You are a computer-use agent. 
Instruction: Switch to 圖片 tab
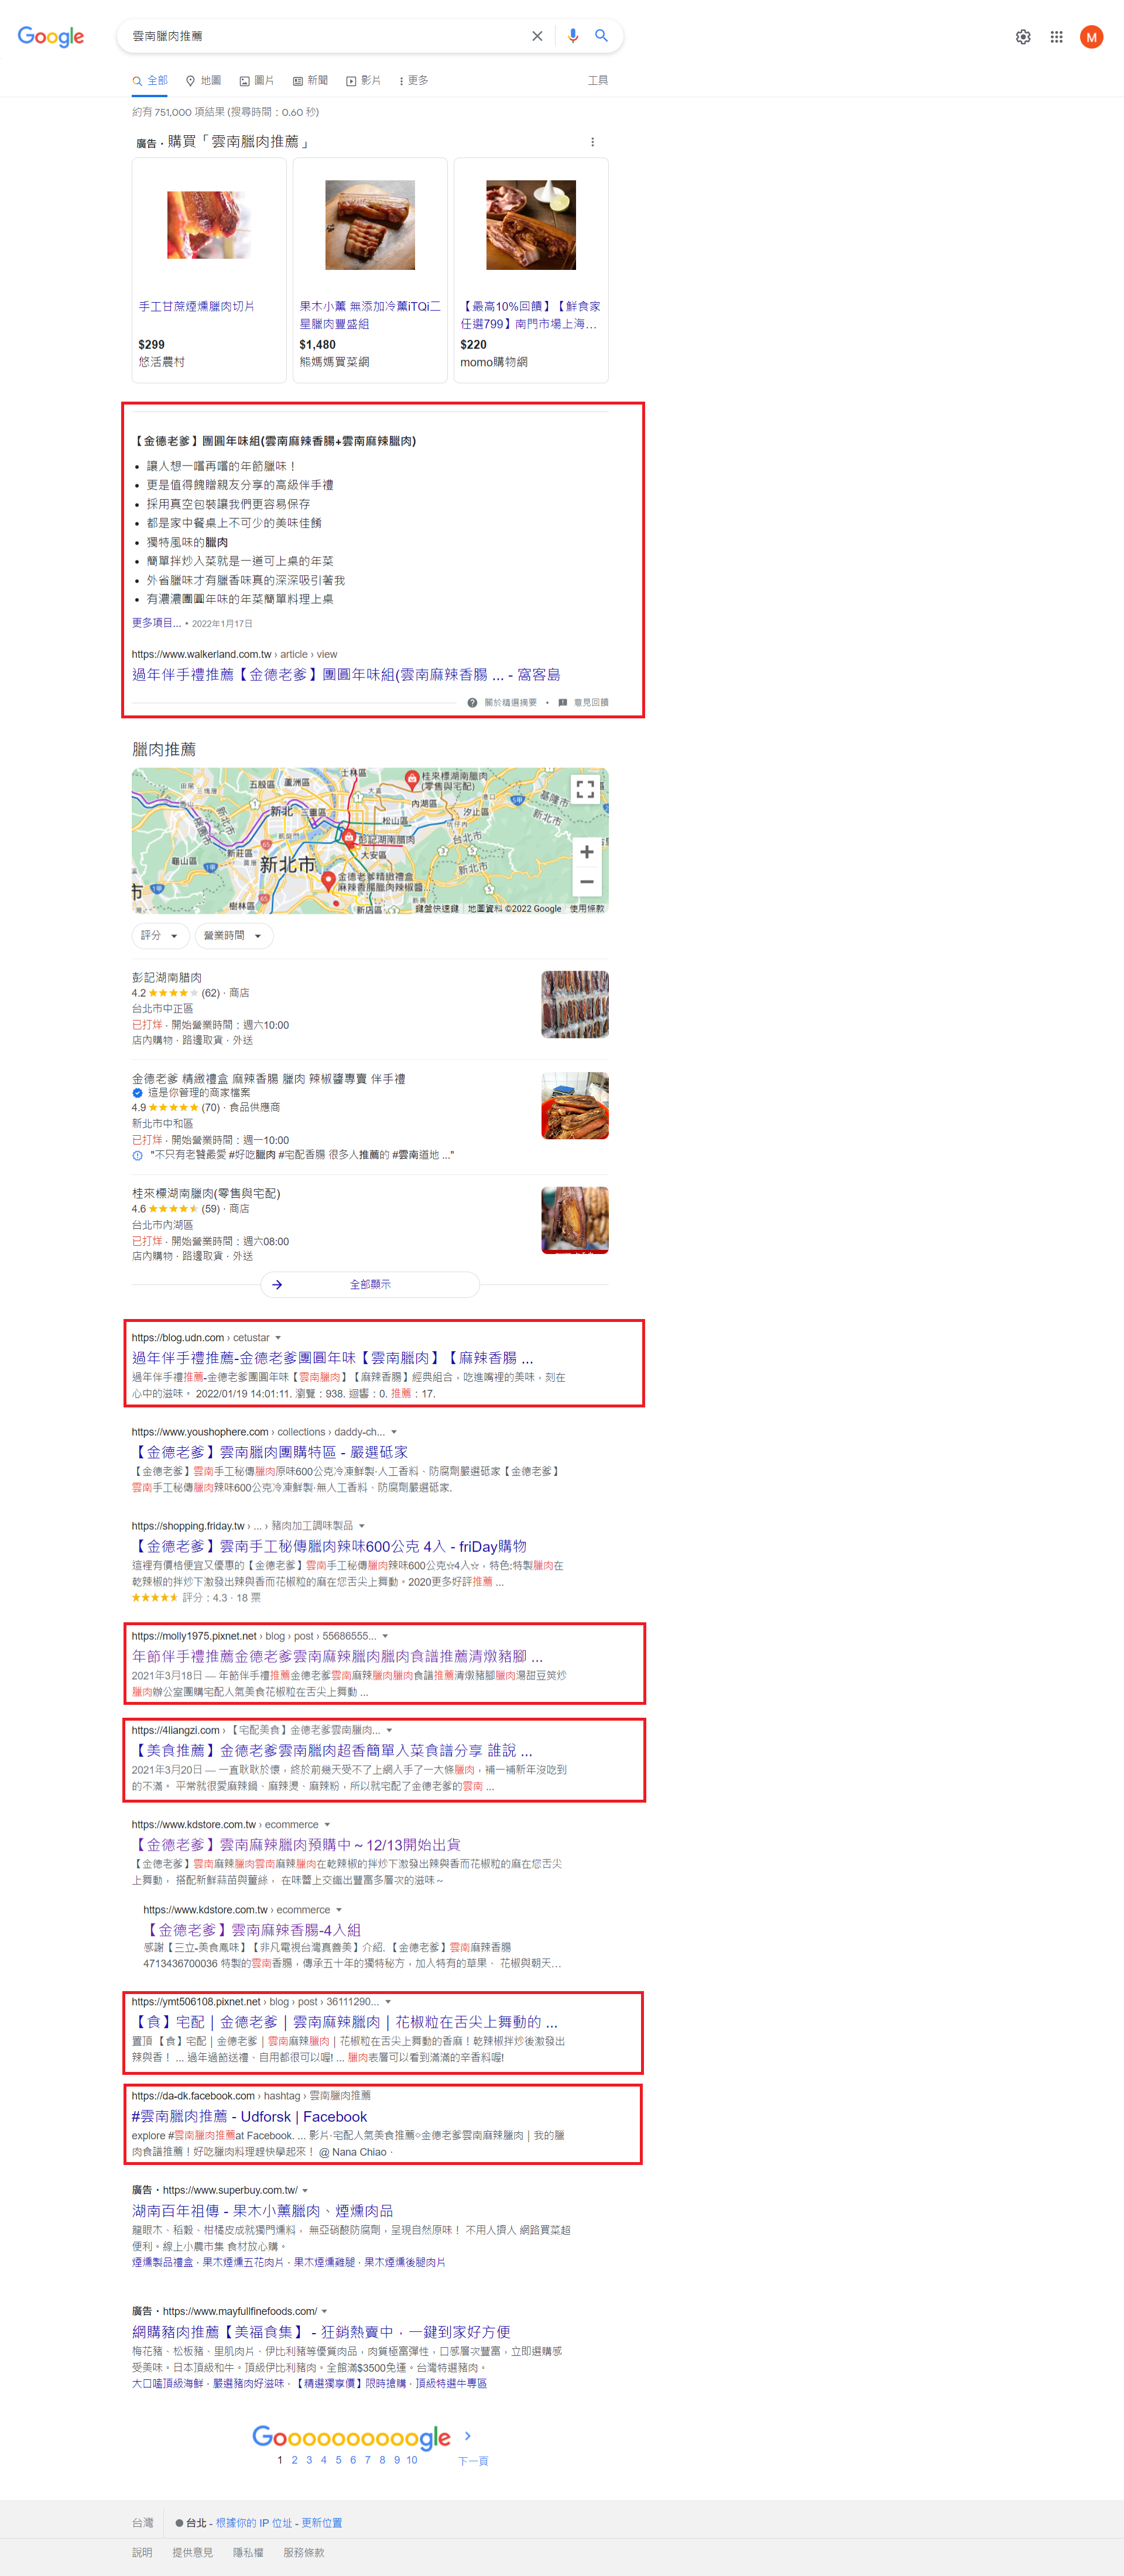coord(256,80)
